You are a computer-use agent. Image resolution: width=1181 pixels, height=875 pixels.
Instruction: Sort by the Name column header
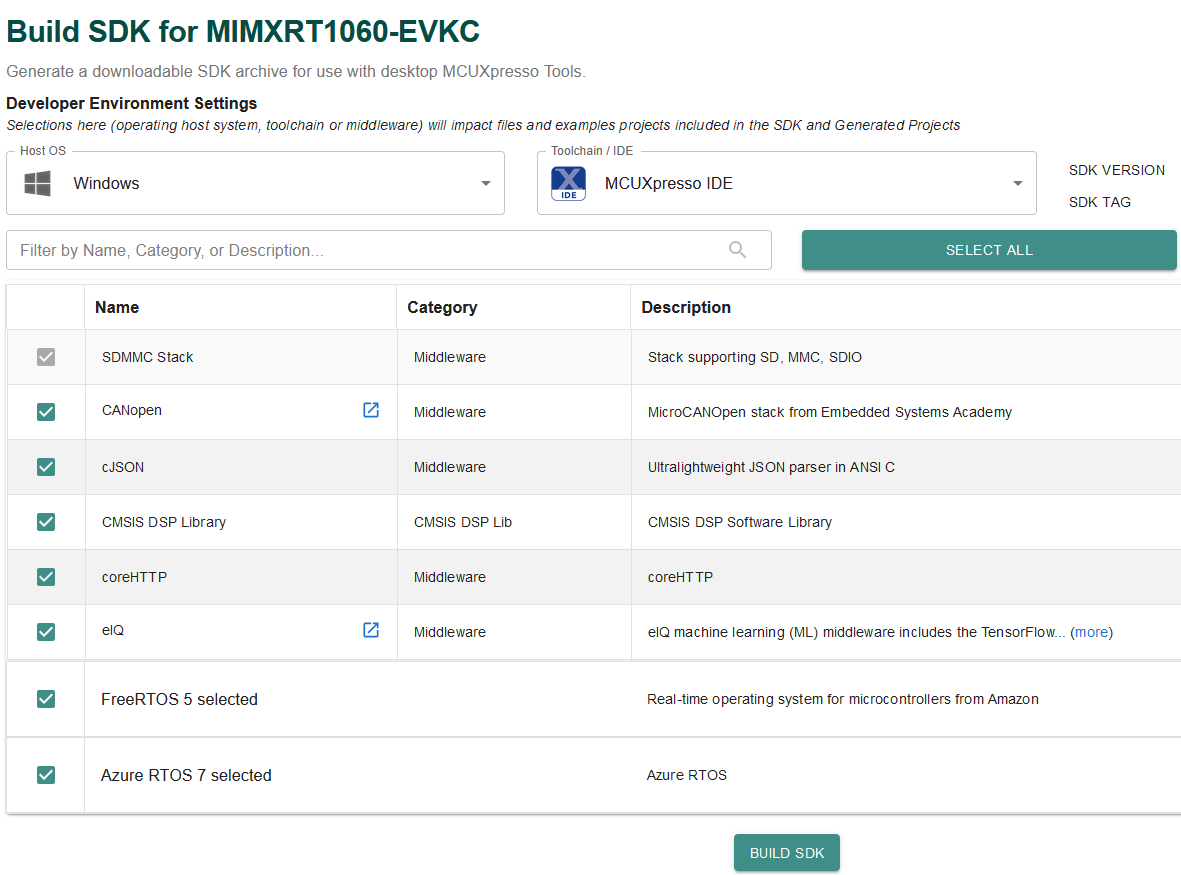[x=117, y=307]
